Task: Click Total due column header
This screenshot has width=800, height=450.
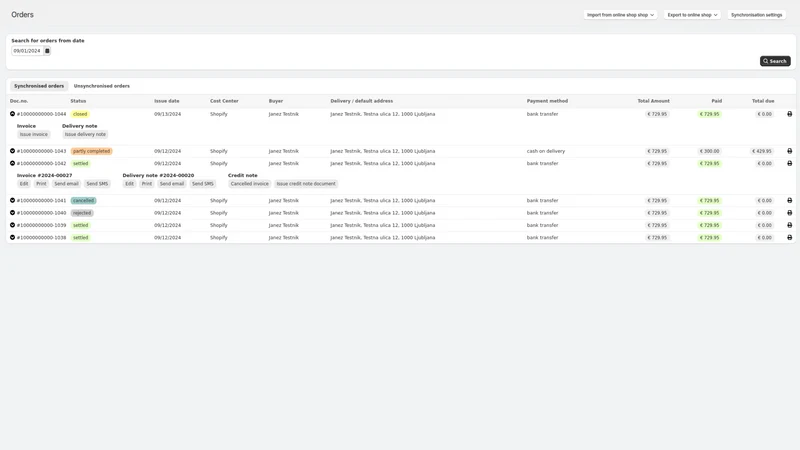Action: 763,101
